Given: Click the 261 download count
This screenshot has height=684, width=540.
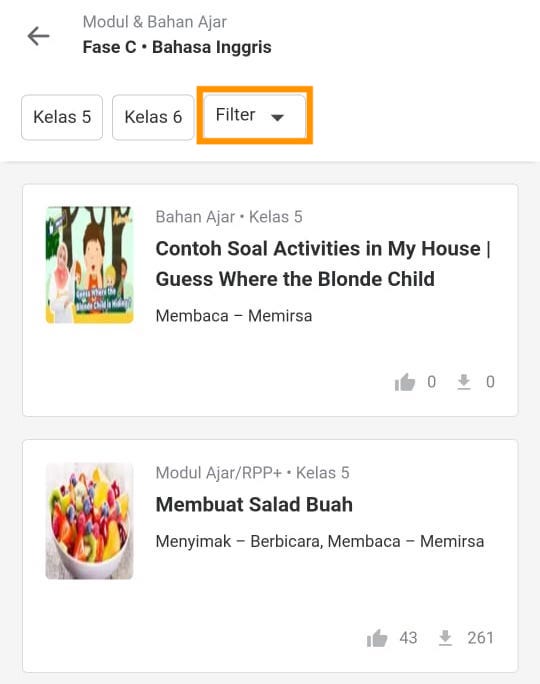Looking at the screenshot, I should (x=480, y=638).
